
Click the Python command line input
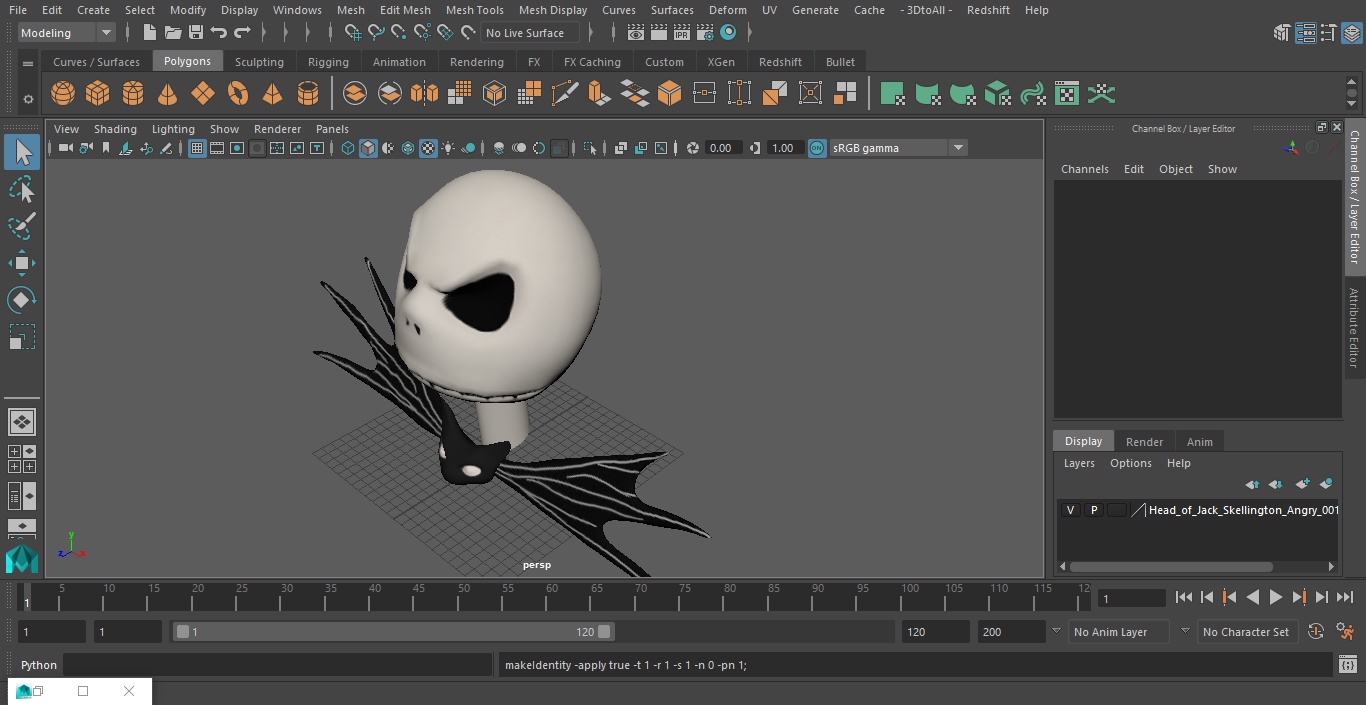278,665
